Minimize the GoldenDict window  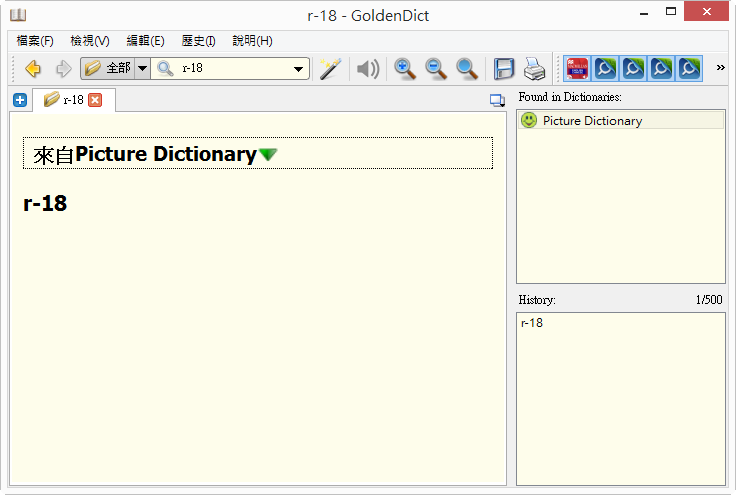(644, 13)
